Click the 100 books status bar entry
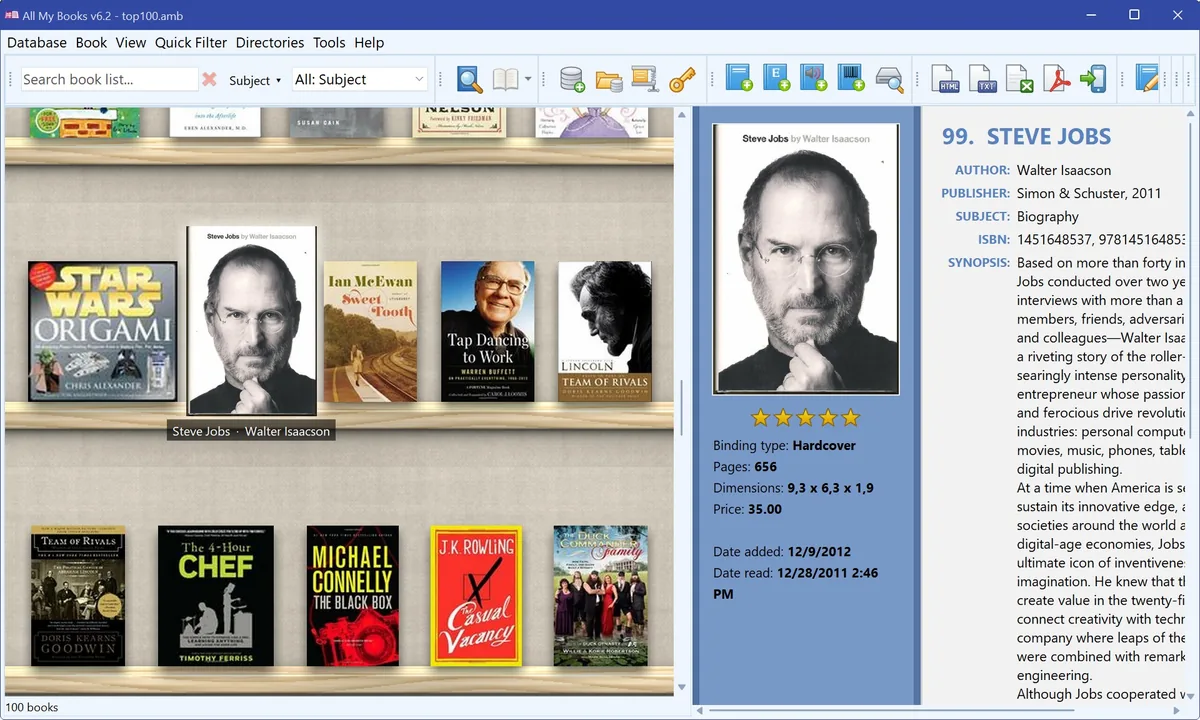Image resolution: width=1200 pixels, height=720 pixels. 32,707
